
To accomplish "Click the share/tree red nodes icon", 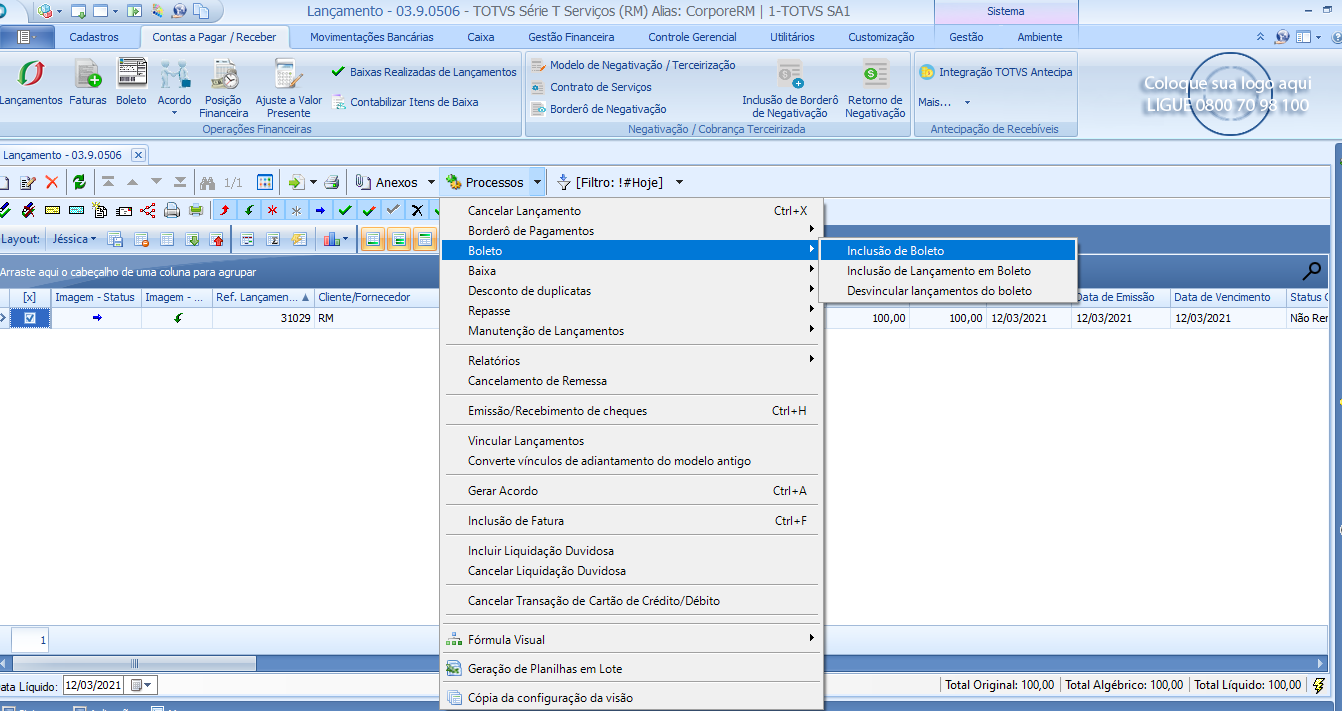I will pos(148,210).
